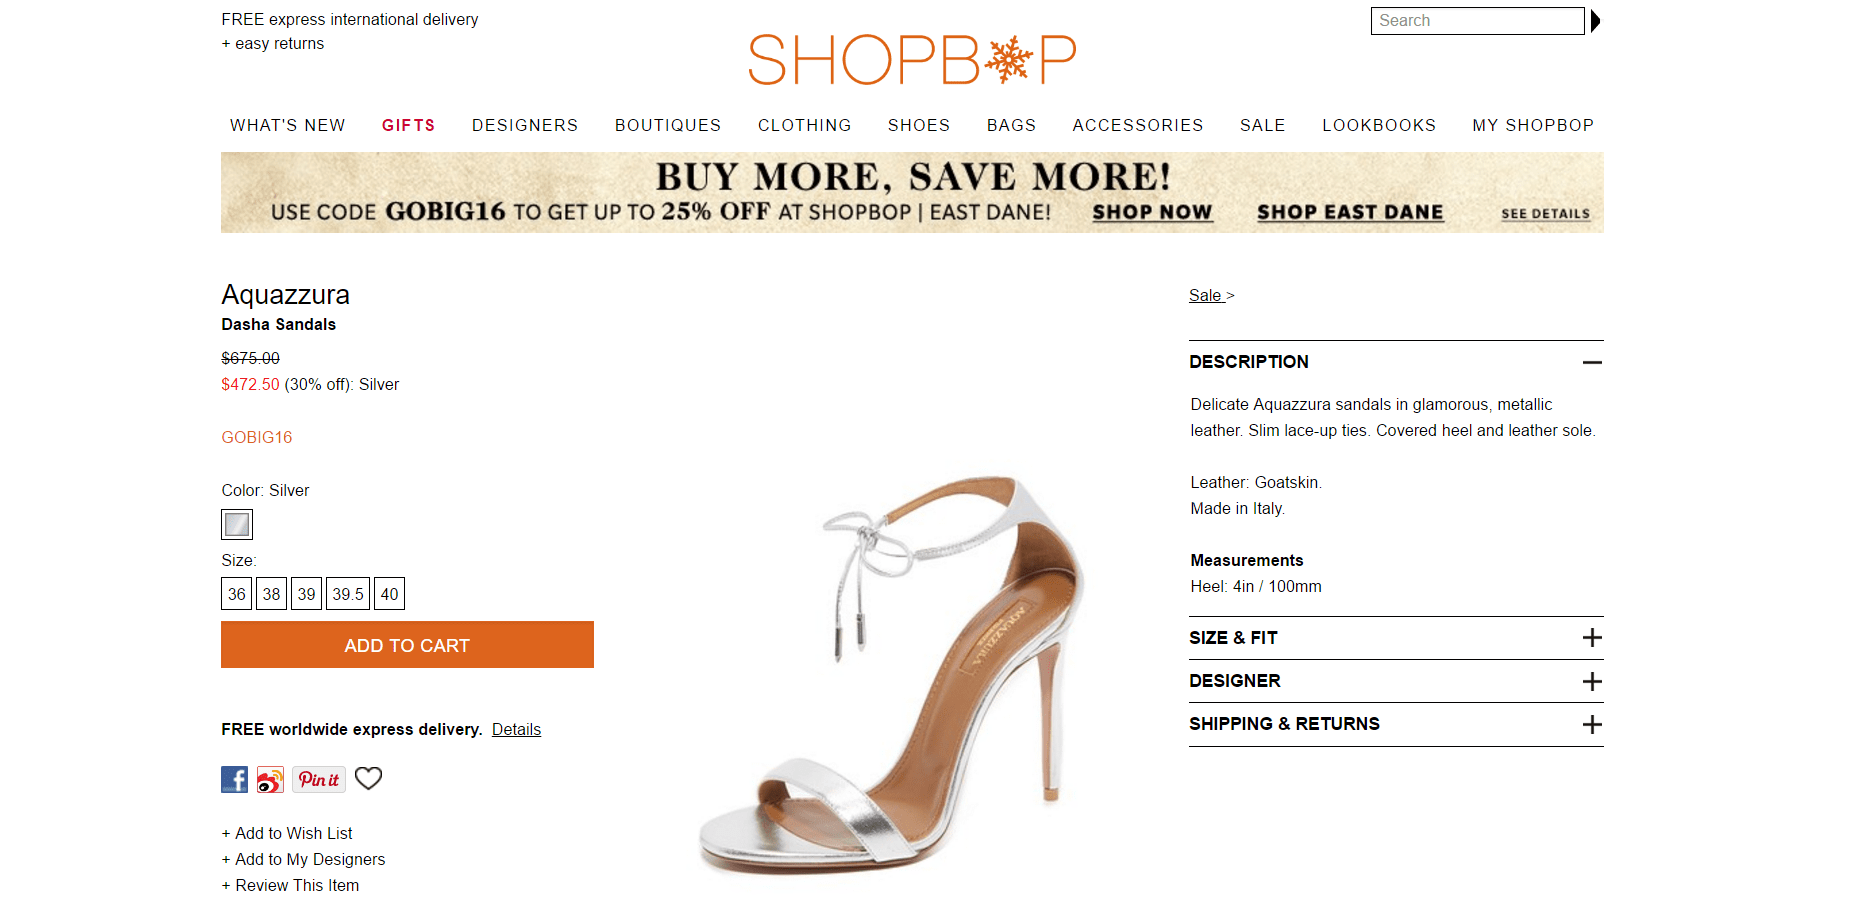Viewport: 1852px width, 901px height.
Task: Click the Weibo share icon
Action: pos(270,779)
